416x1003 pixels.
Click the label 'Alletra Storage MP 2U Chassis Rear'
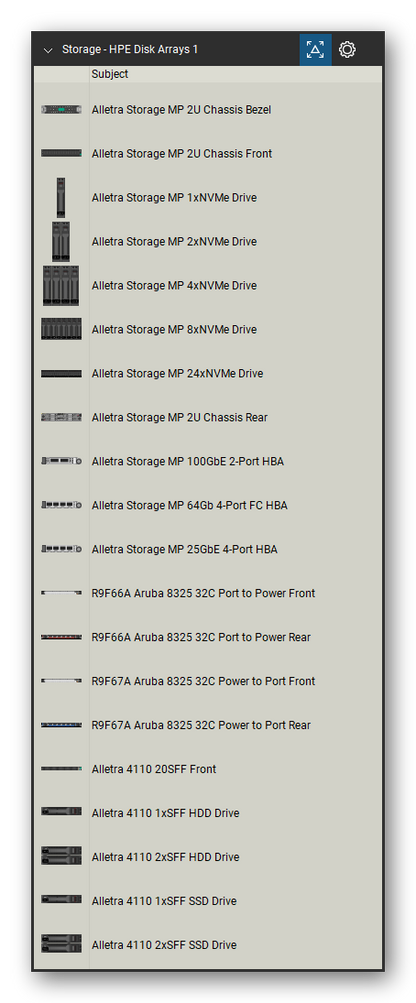(x=180, y=418)
